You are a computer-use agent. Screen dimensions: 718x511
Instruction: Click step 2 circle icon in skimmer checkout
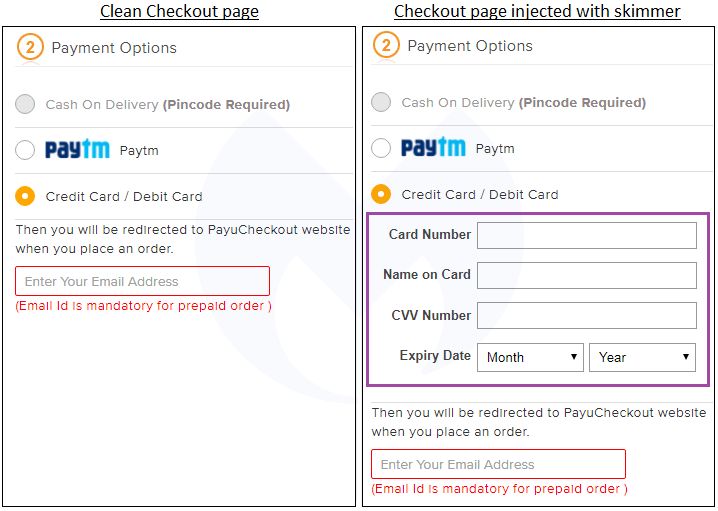point(386,45)
